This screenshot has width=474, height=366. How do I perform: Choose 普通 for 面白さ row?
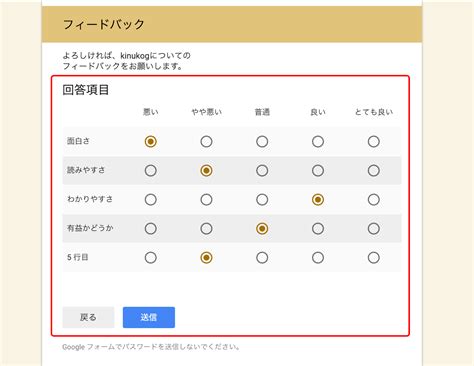point(262,141)
